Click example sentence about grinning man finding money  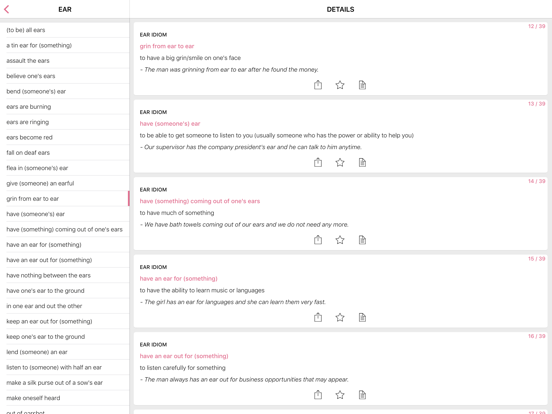[x=229, y=70]
